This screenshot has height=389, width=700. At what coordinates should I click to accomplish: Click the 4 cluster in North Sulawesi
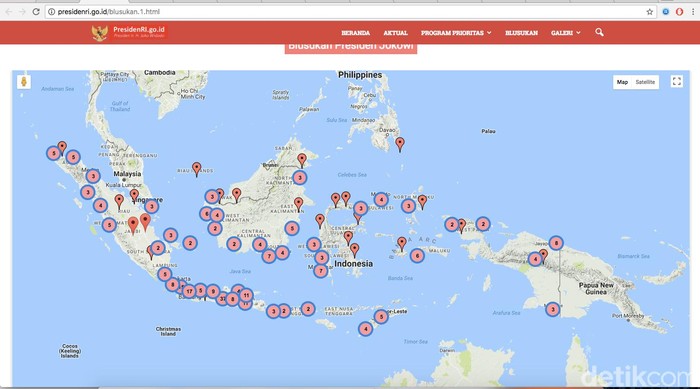tap(381, 200)
